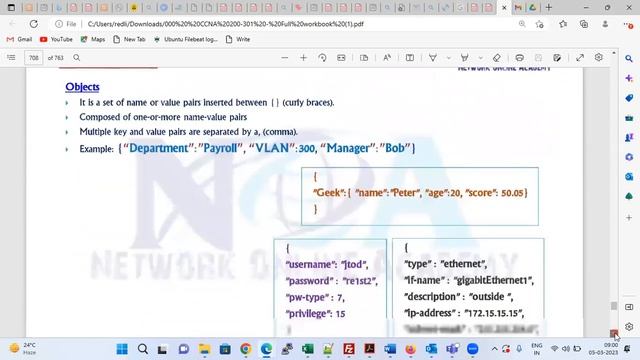Rotate the PDF page
Image resolution: width=640 pixels, height=360 pixels.
coord(322,58)
